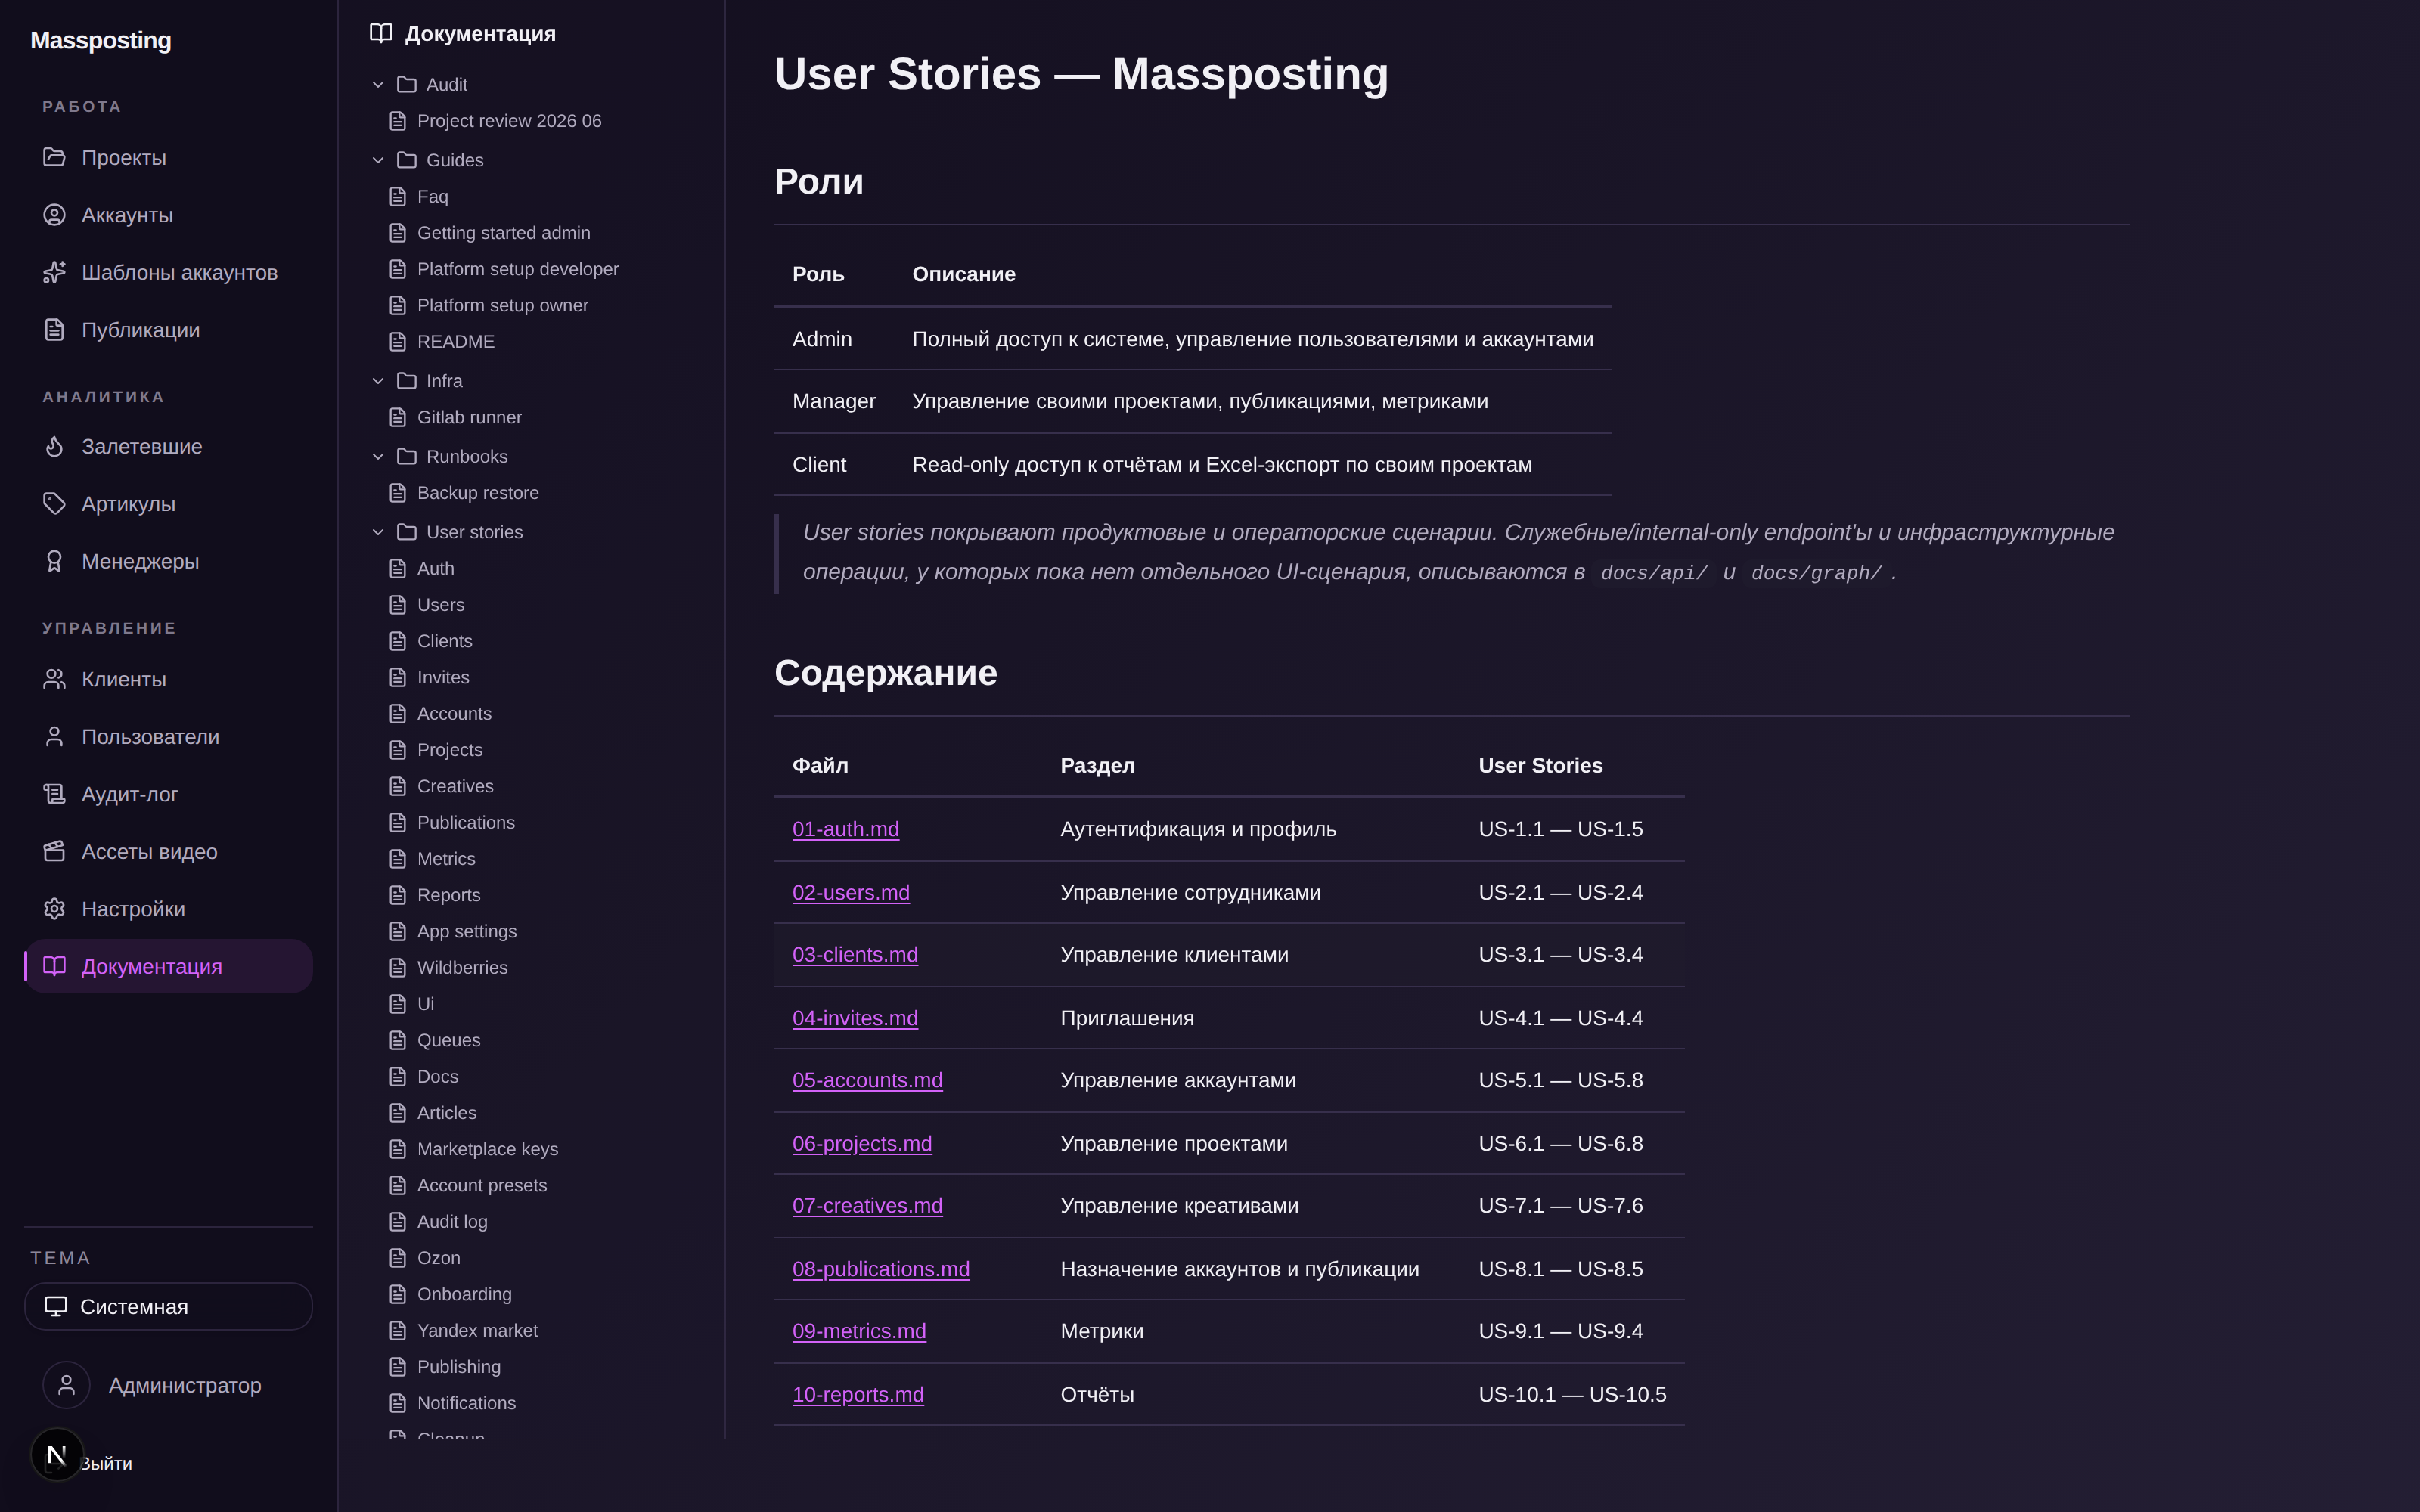
Task: Open the Account presets doc
Action: point(481,1185)
